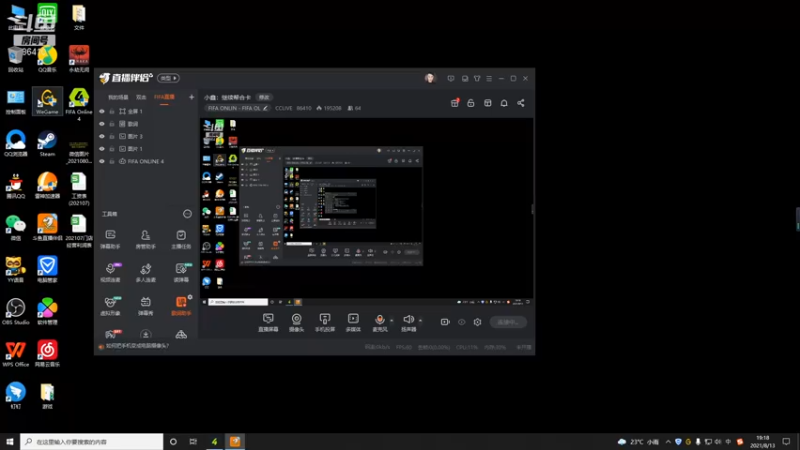
Task: Click the 修改 button beside stream title
Action: 264,97
